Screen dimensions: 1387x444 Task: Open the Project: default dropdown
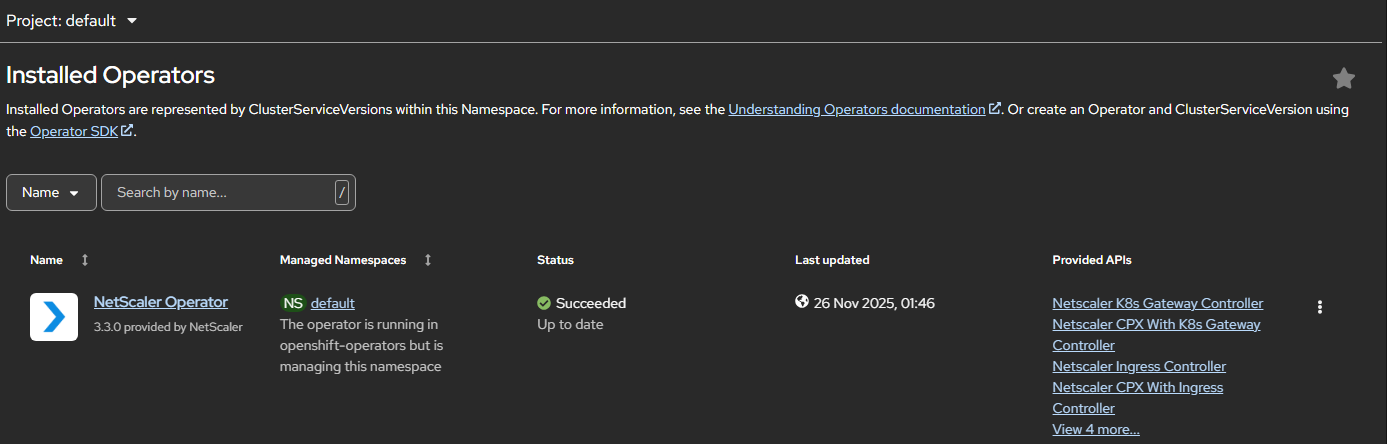(72, 20)
